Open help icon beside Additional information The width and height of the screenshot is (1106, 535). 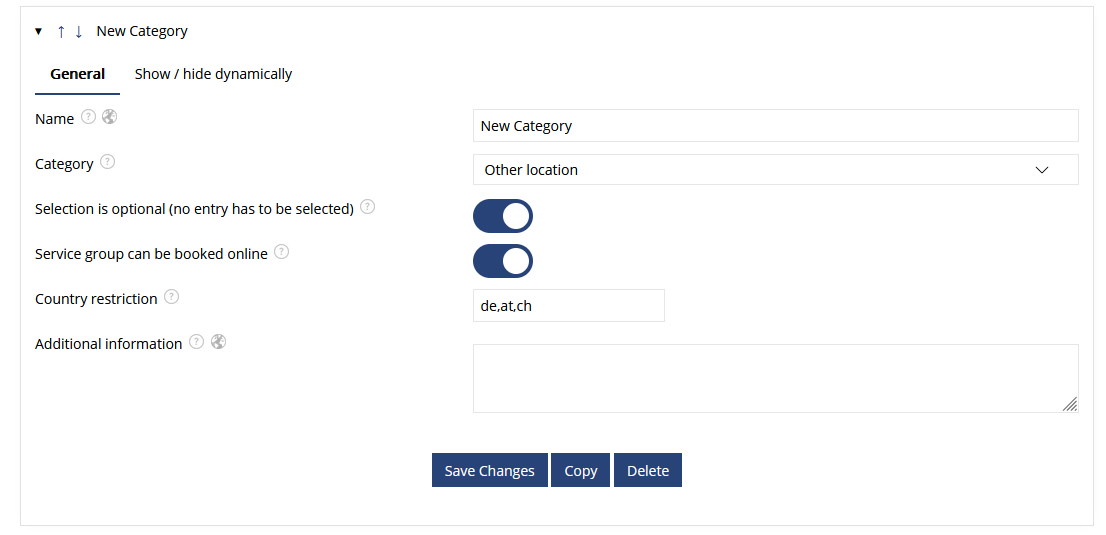197,342
